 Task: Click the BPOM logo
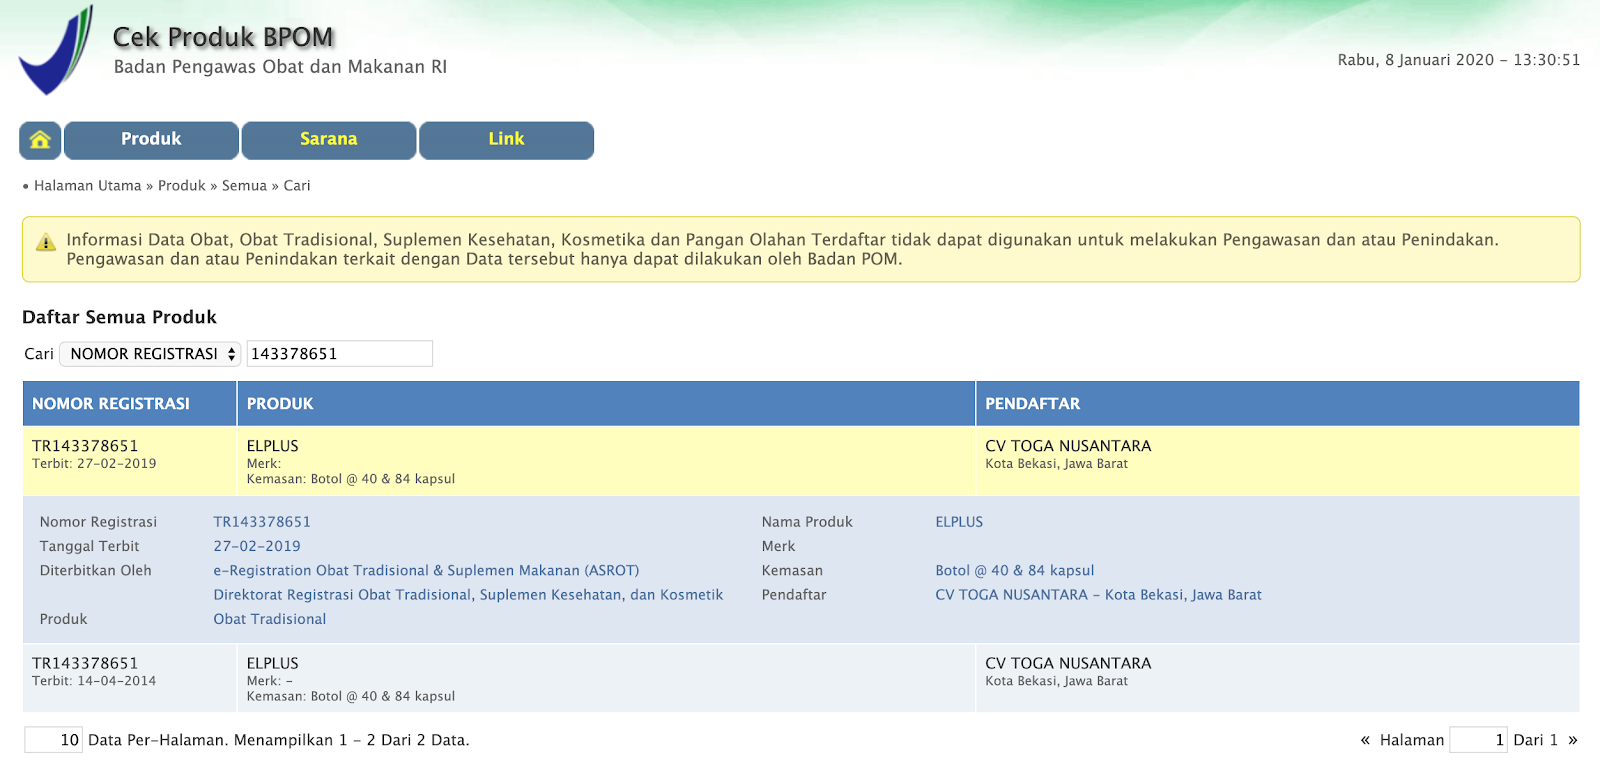(56, 50)
